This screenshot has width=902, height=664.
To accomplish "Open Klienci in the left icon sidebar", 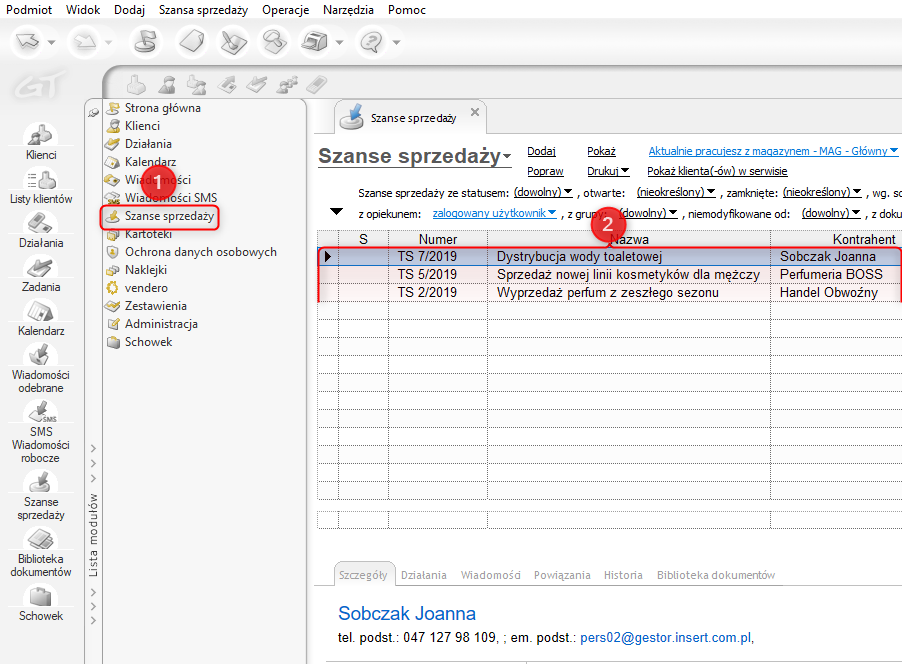I will pyautogui.click(x=41, y=140).
